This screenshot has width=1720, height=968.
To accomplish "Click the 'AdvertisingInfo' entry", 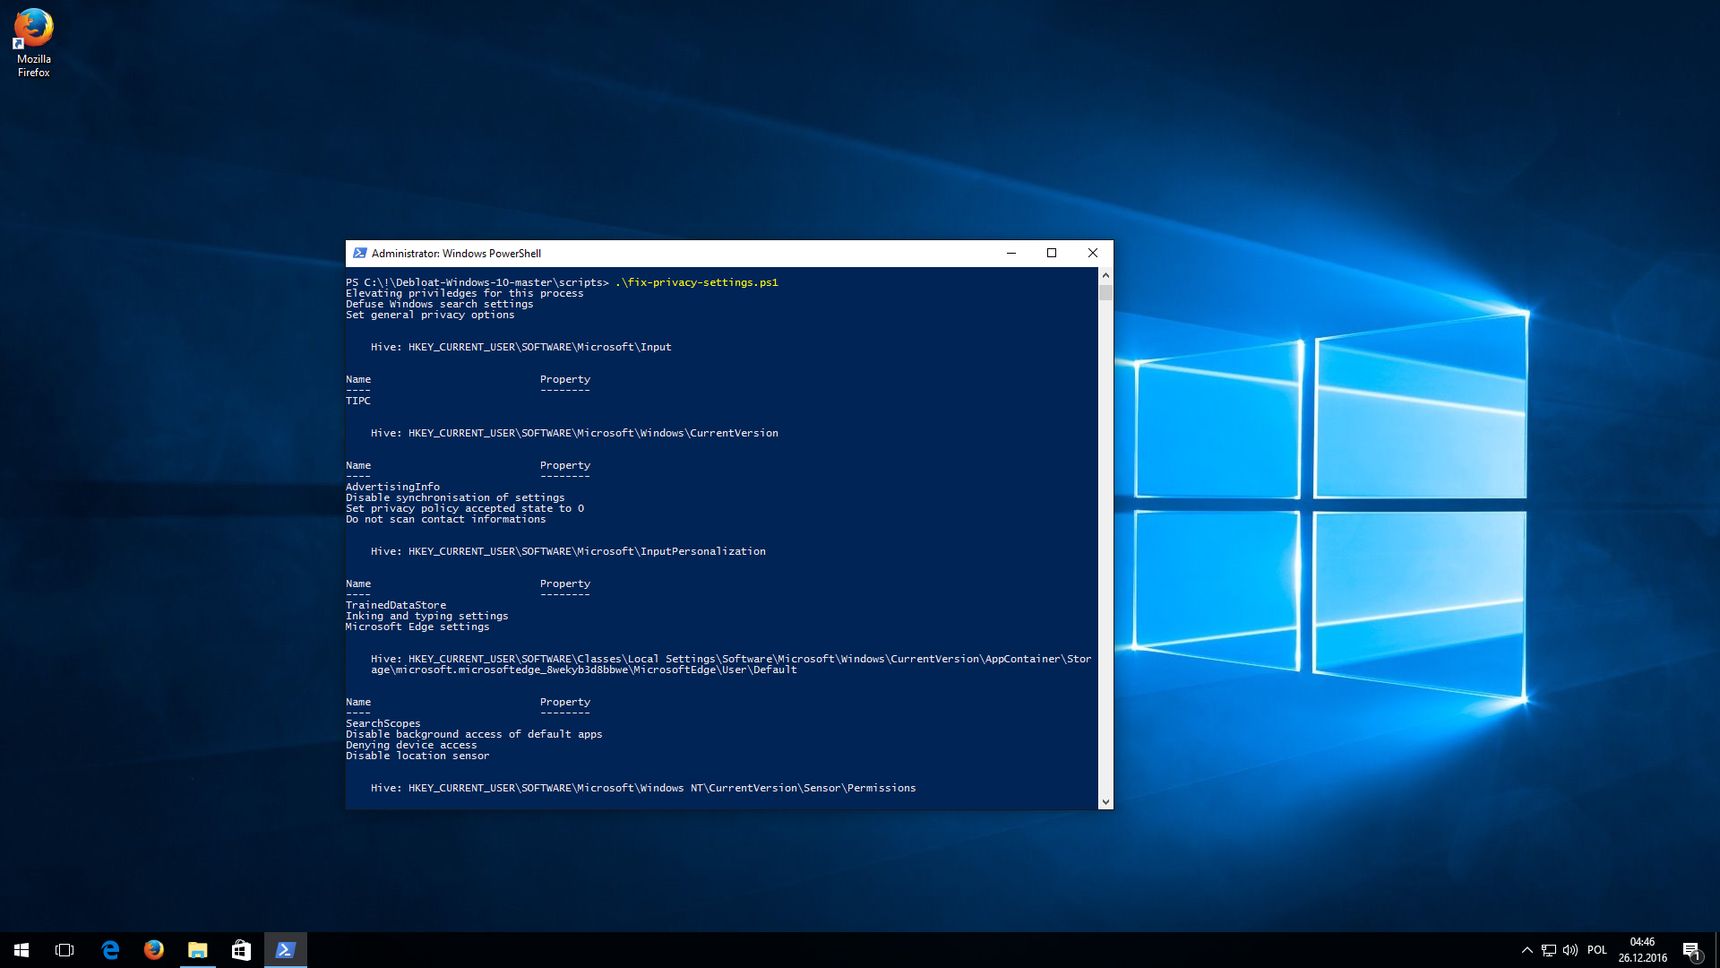I will (393, 487).
